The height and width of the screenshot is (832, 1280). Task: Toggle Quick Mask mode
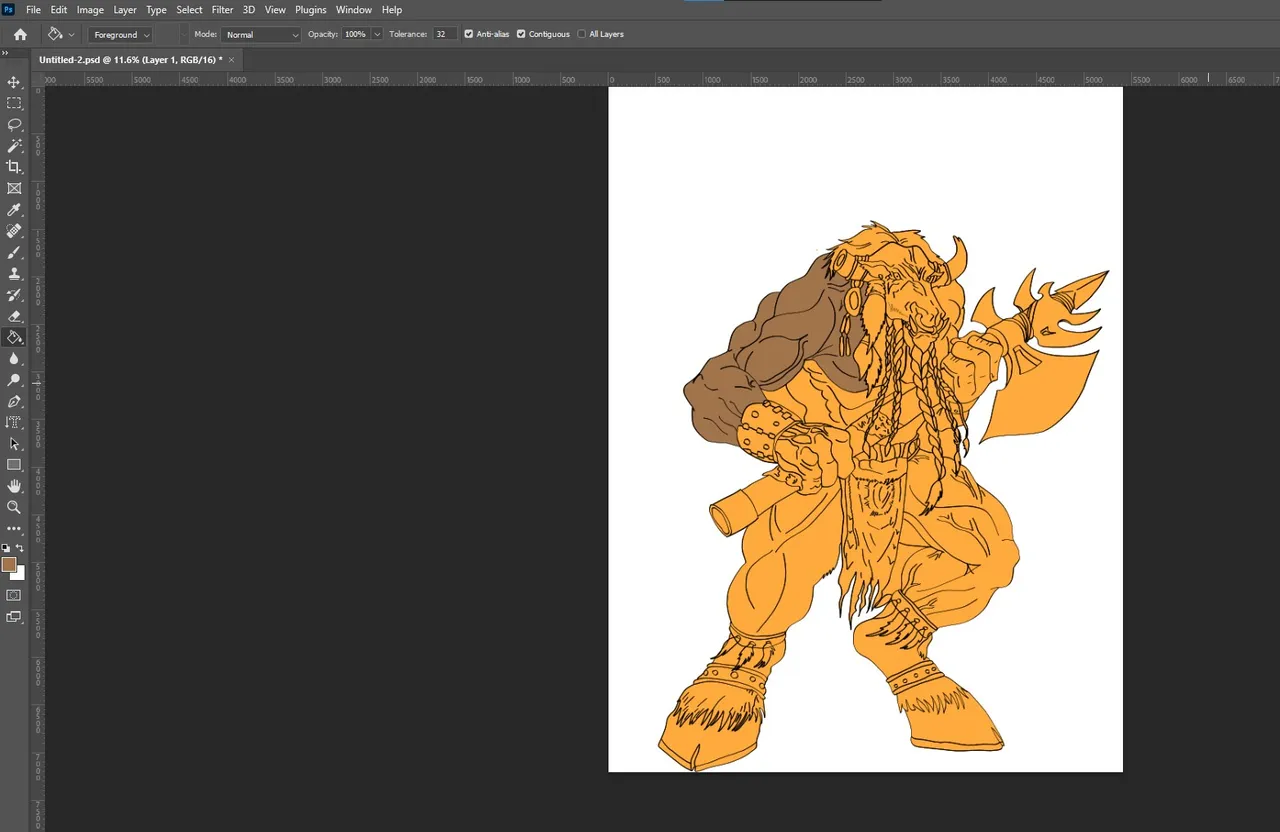point(14,595)
